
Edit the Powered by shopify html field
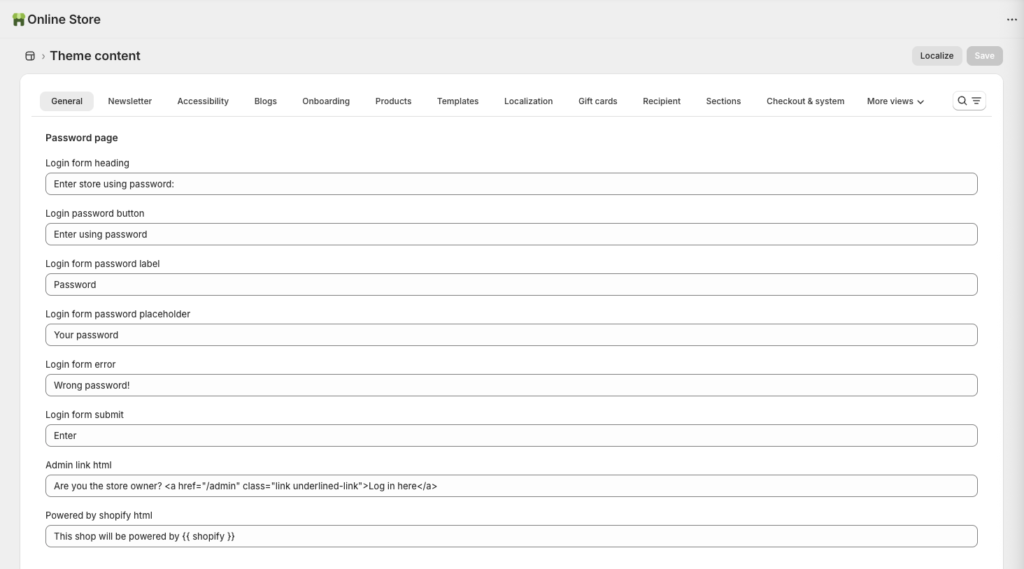(511, 536)
